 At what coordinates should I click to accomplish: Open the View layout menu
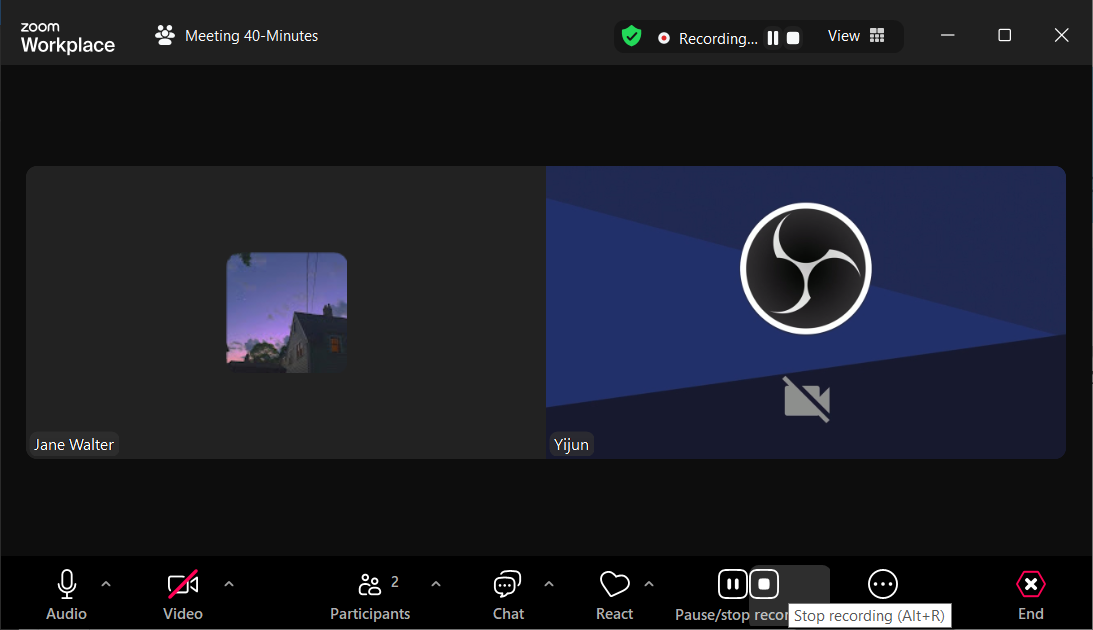click(856, 36)
